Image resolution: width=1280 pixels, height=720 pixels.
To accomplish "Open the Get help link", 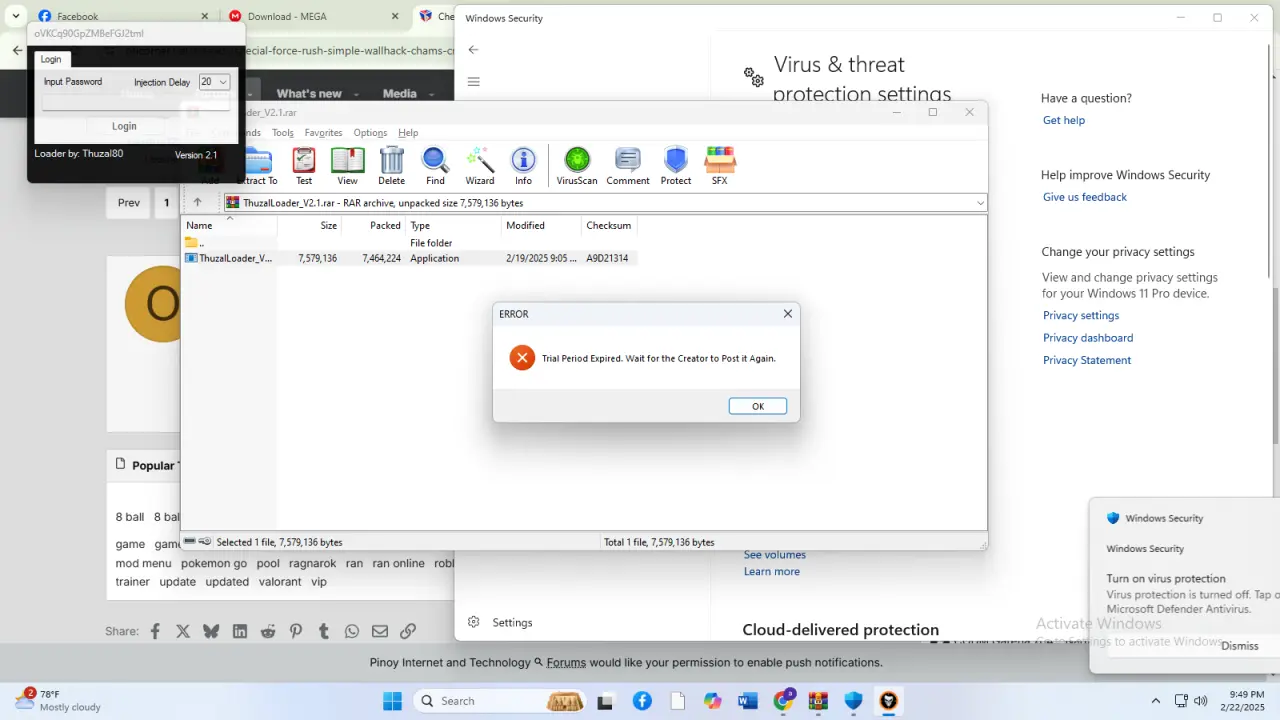I will 1064,120.
